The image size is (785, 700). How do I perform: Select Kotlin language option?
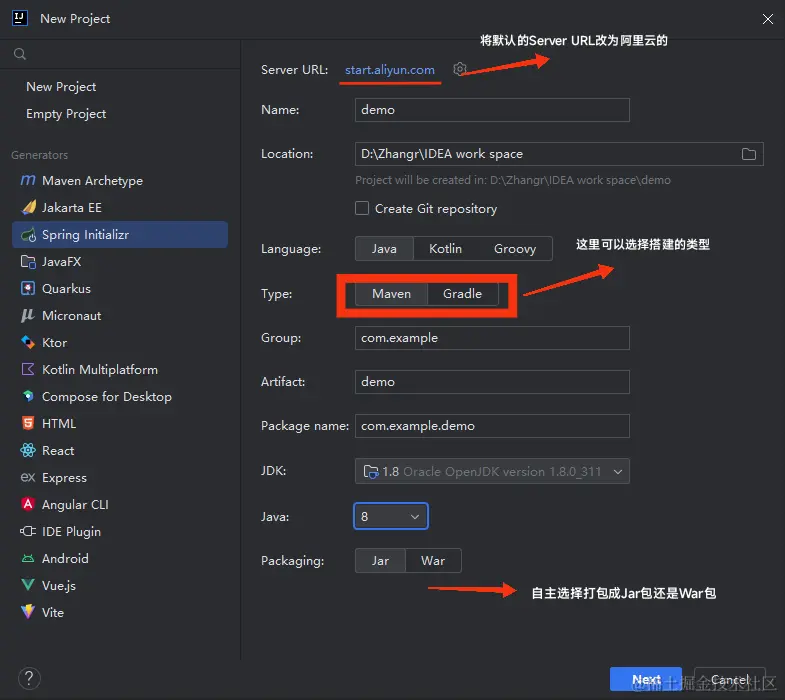pos(446,249)
